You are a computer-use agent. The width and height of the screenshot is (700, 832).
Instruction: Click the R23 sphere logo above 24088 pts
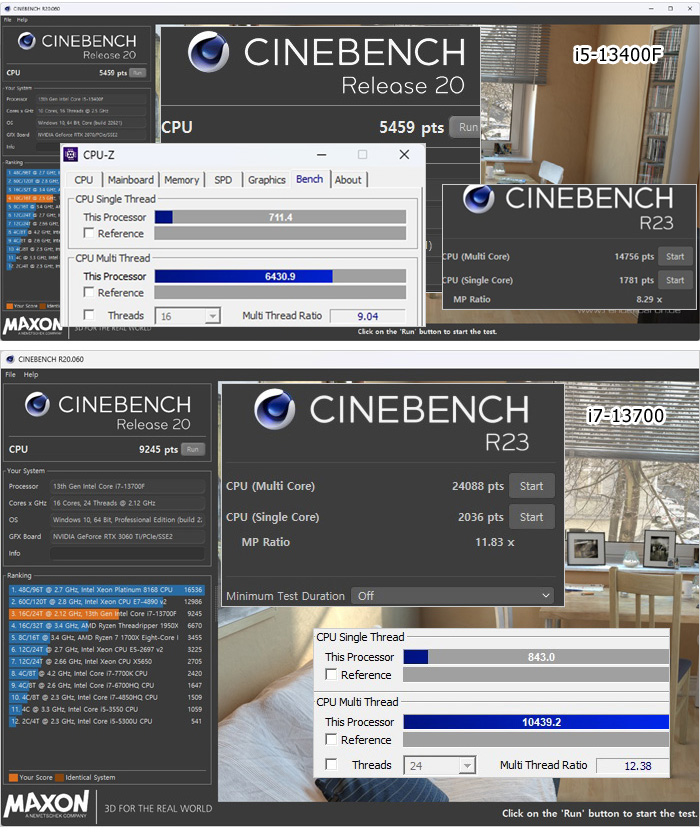(x=276, y=410)
